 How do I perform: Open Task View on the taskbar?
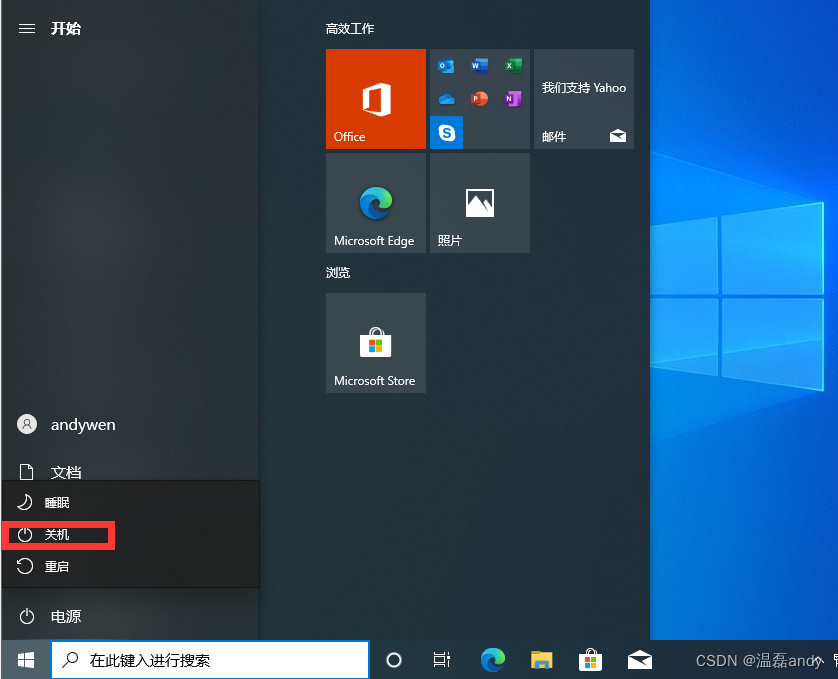tap(442, 660)
